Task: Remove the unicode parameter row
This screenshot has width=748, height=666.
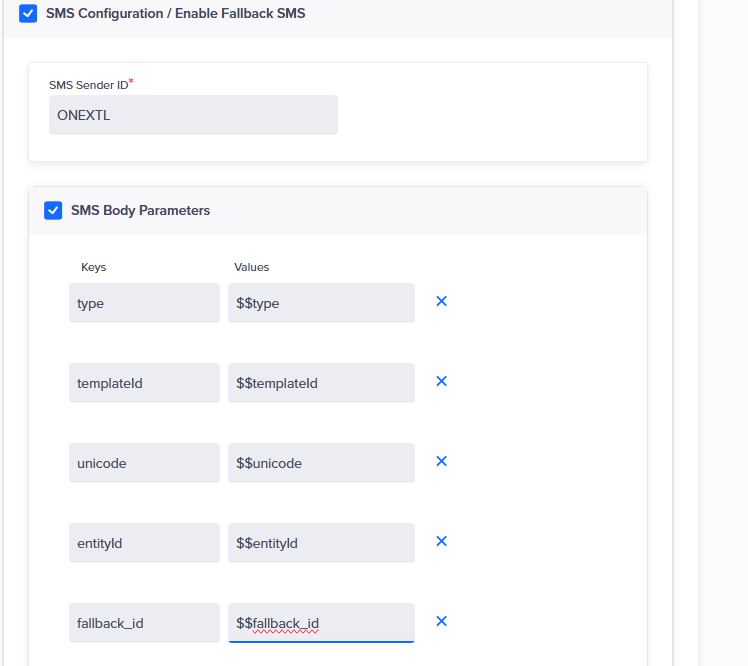Action: click(441, 461)
